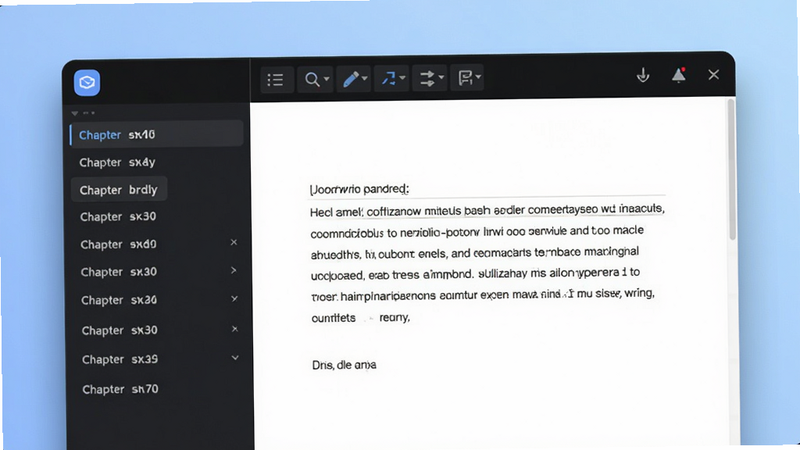Viewport: 800px width, 450px height.
Task: Remove Chapter sxd0 using its X
Action: pyautogui.click(x=234, y=242)
